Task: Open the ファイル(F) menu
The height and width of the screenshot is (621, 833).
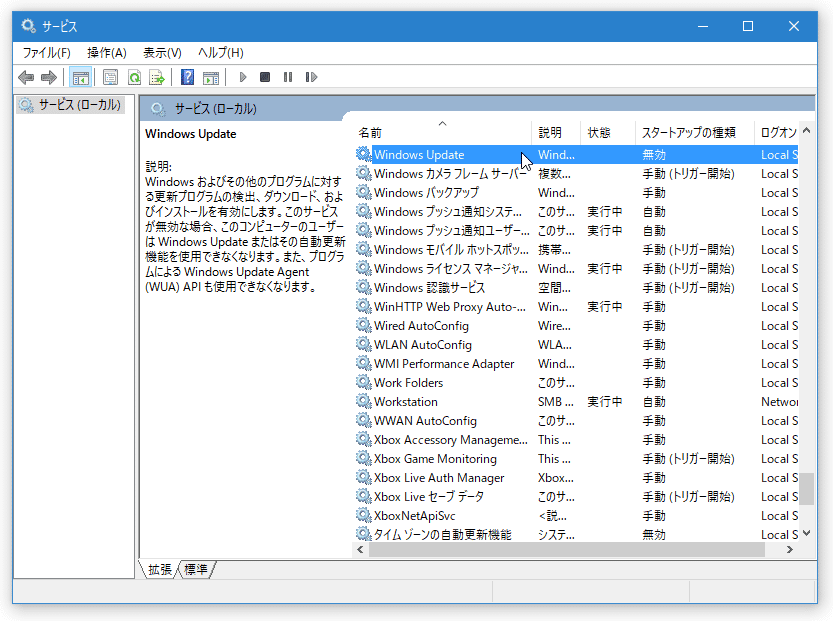Action: pos(47,53)
